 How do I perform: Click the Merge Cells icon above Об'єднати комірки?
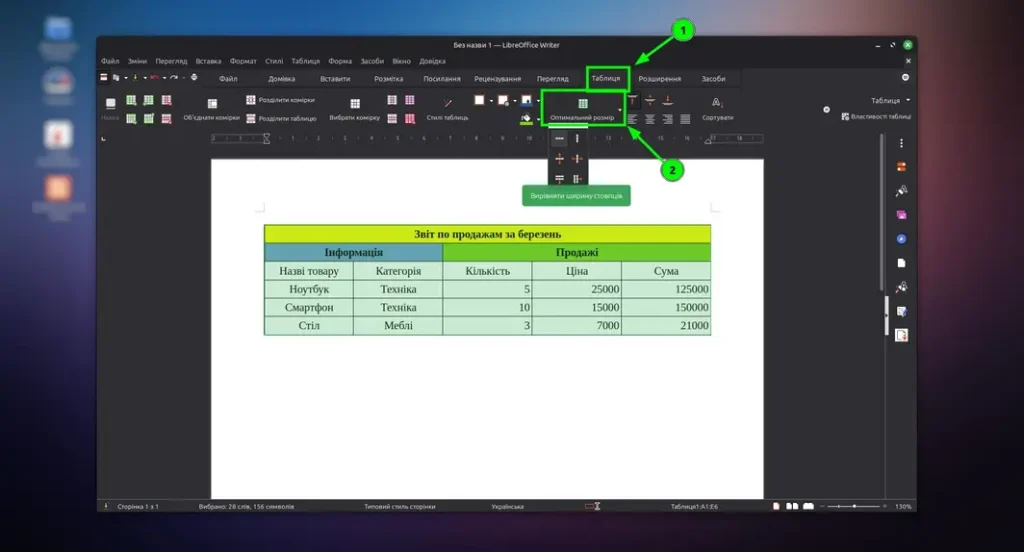[x=212, y=103]
